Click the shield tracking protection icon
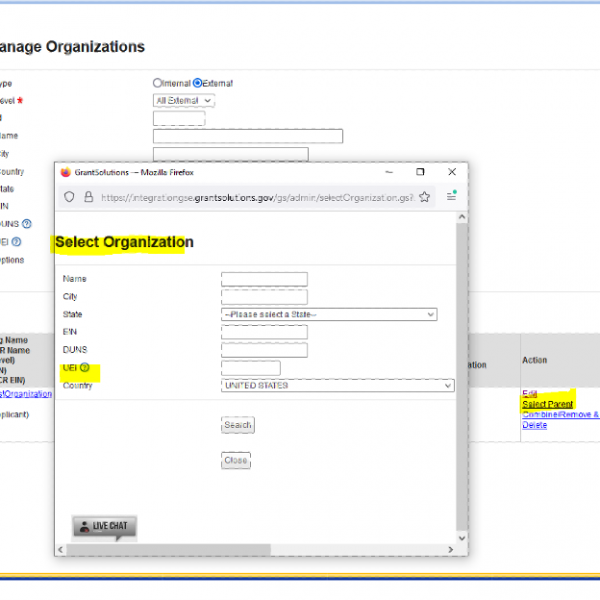The width and height of the screenshot is (600, 600). click(x=69, y=197)
